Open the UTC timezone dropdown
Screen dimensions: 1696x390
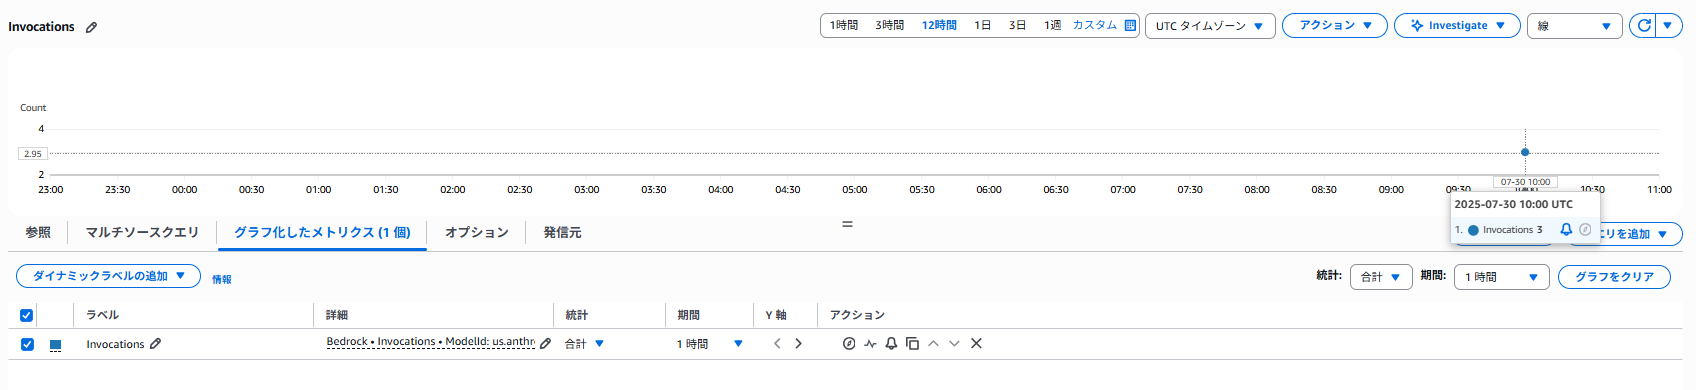pyautogui.click(x=1210, y=26)
